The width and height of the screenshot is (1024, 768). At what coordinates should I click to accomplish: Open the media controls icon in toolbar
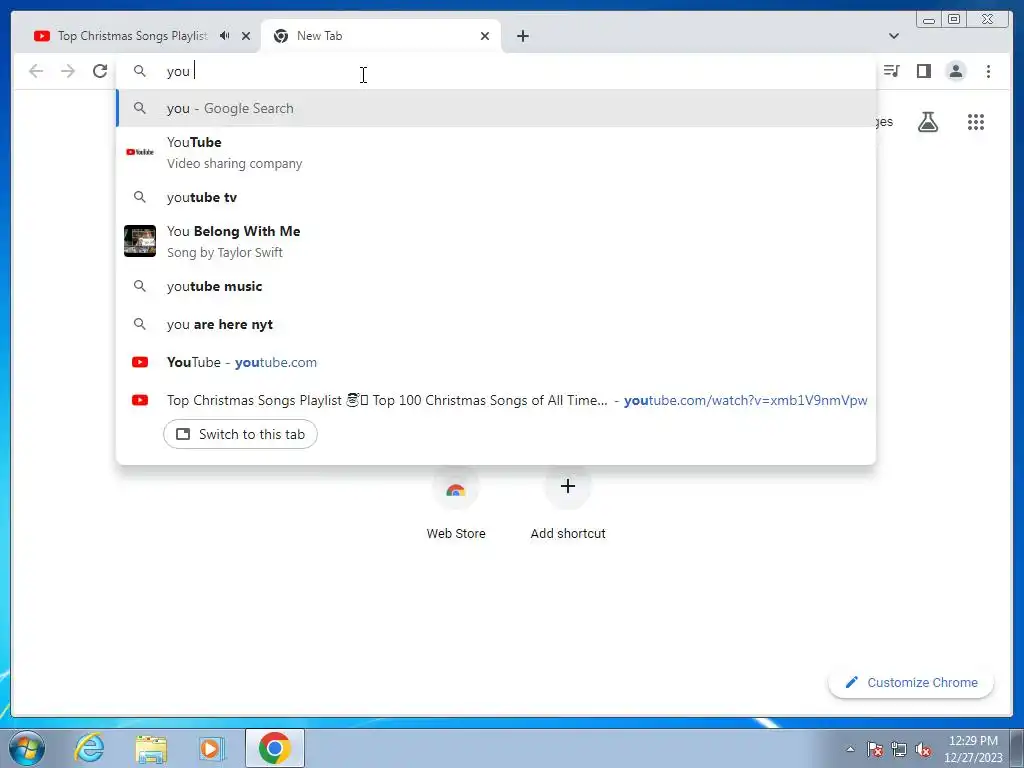pos(891,71)
